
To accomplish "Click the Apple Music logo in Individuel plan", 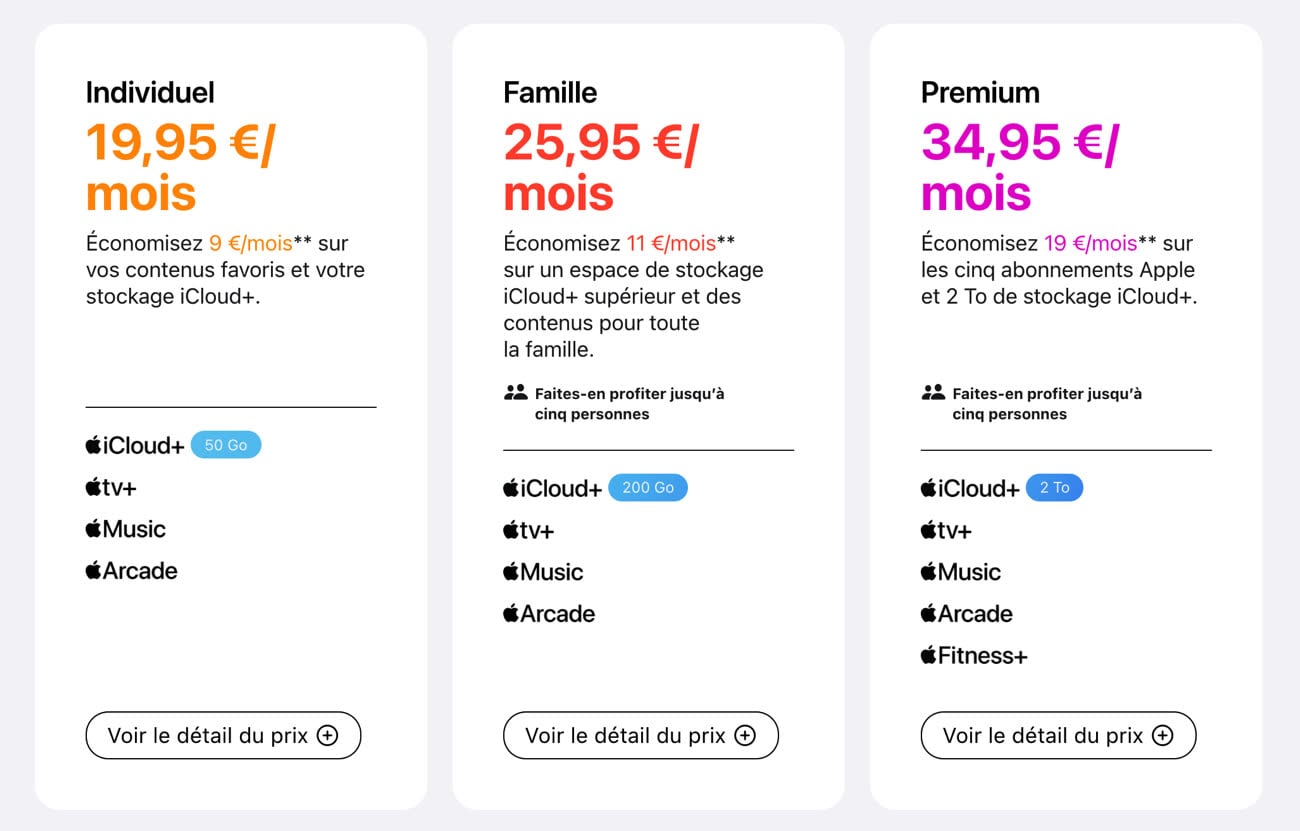I will click(x=125, y=529).
